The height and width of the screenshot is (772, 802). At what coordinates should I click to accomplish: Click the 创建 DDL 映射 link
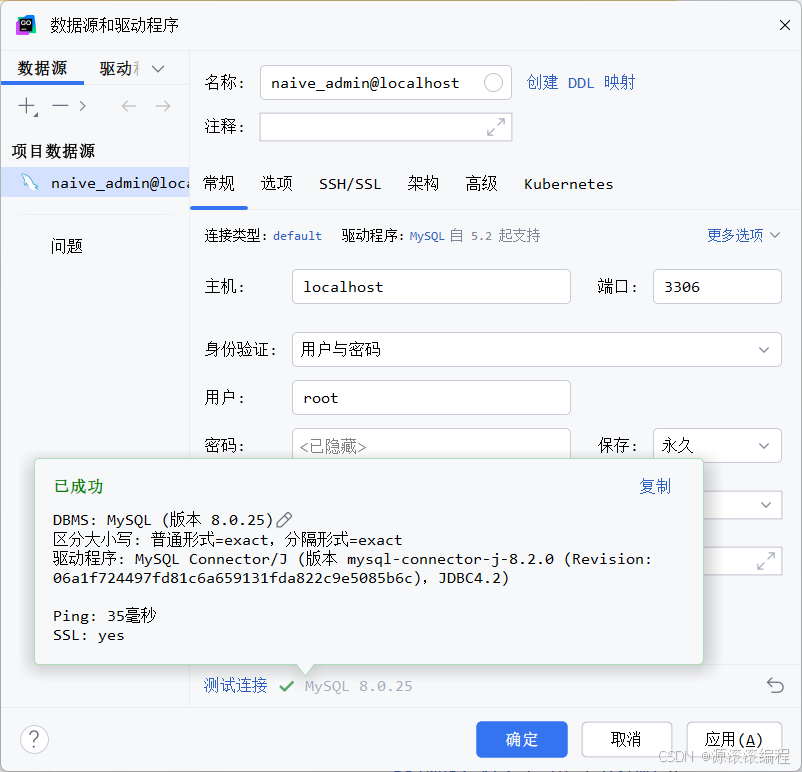click(x=581, y=82)
